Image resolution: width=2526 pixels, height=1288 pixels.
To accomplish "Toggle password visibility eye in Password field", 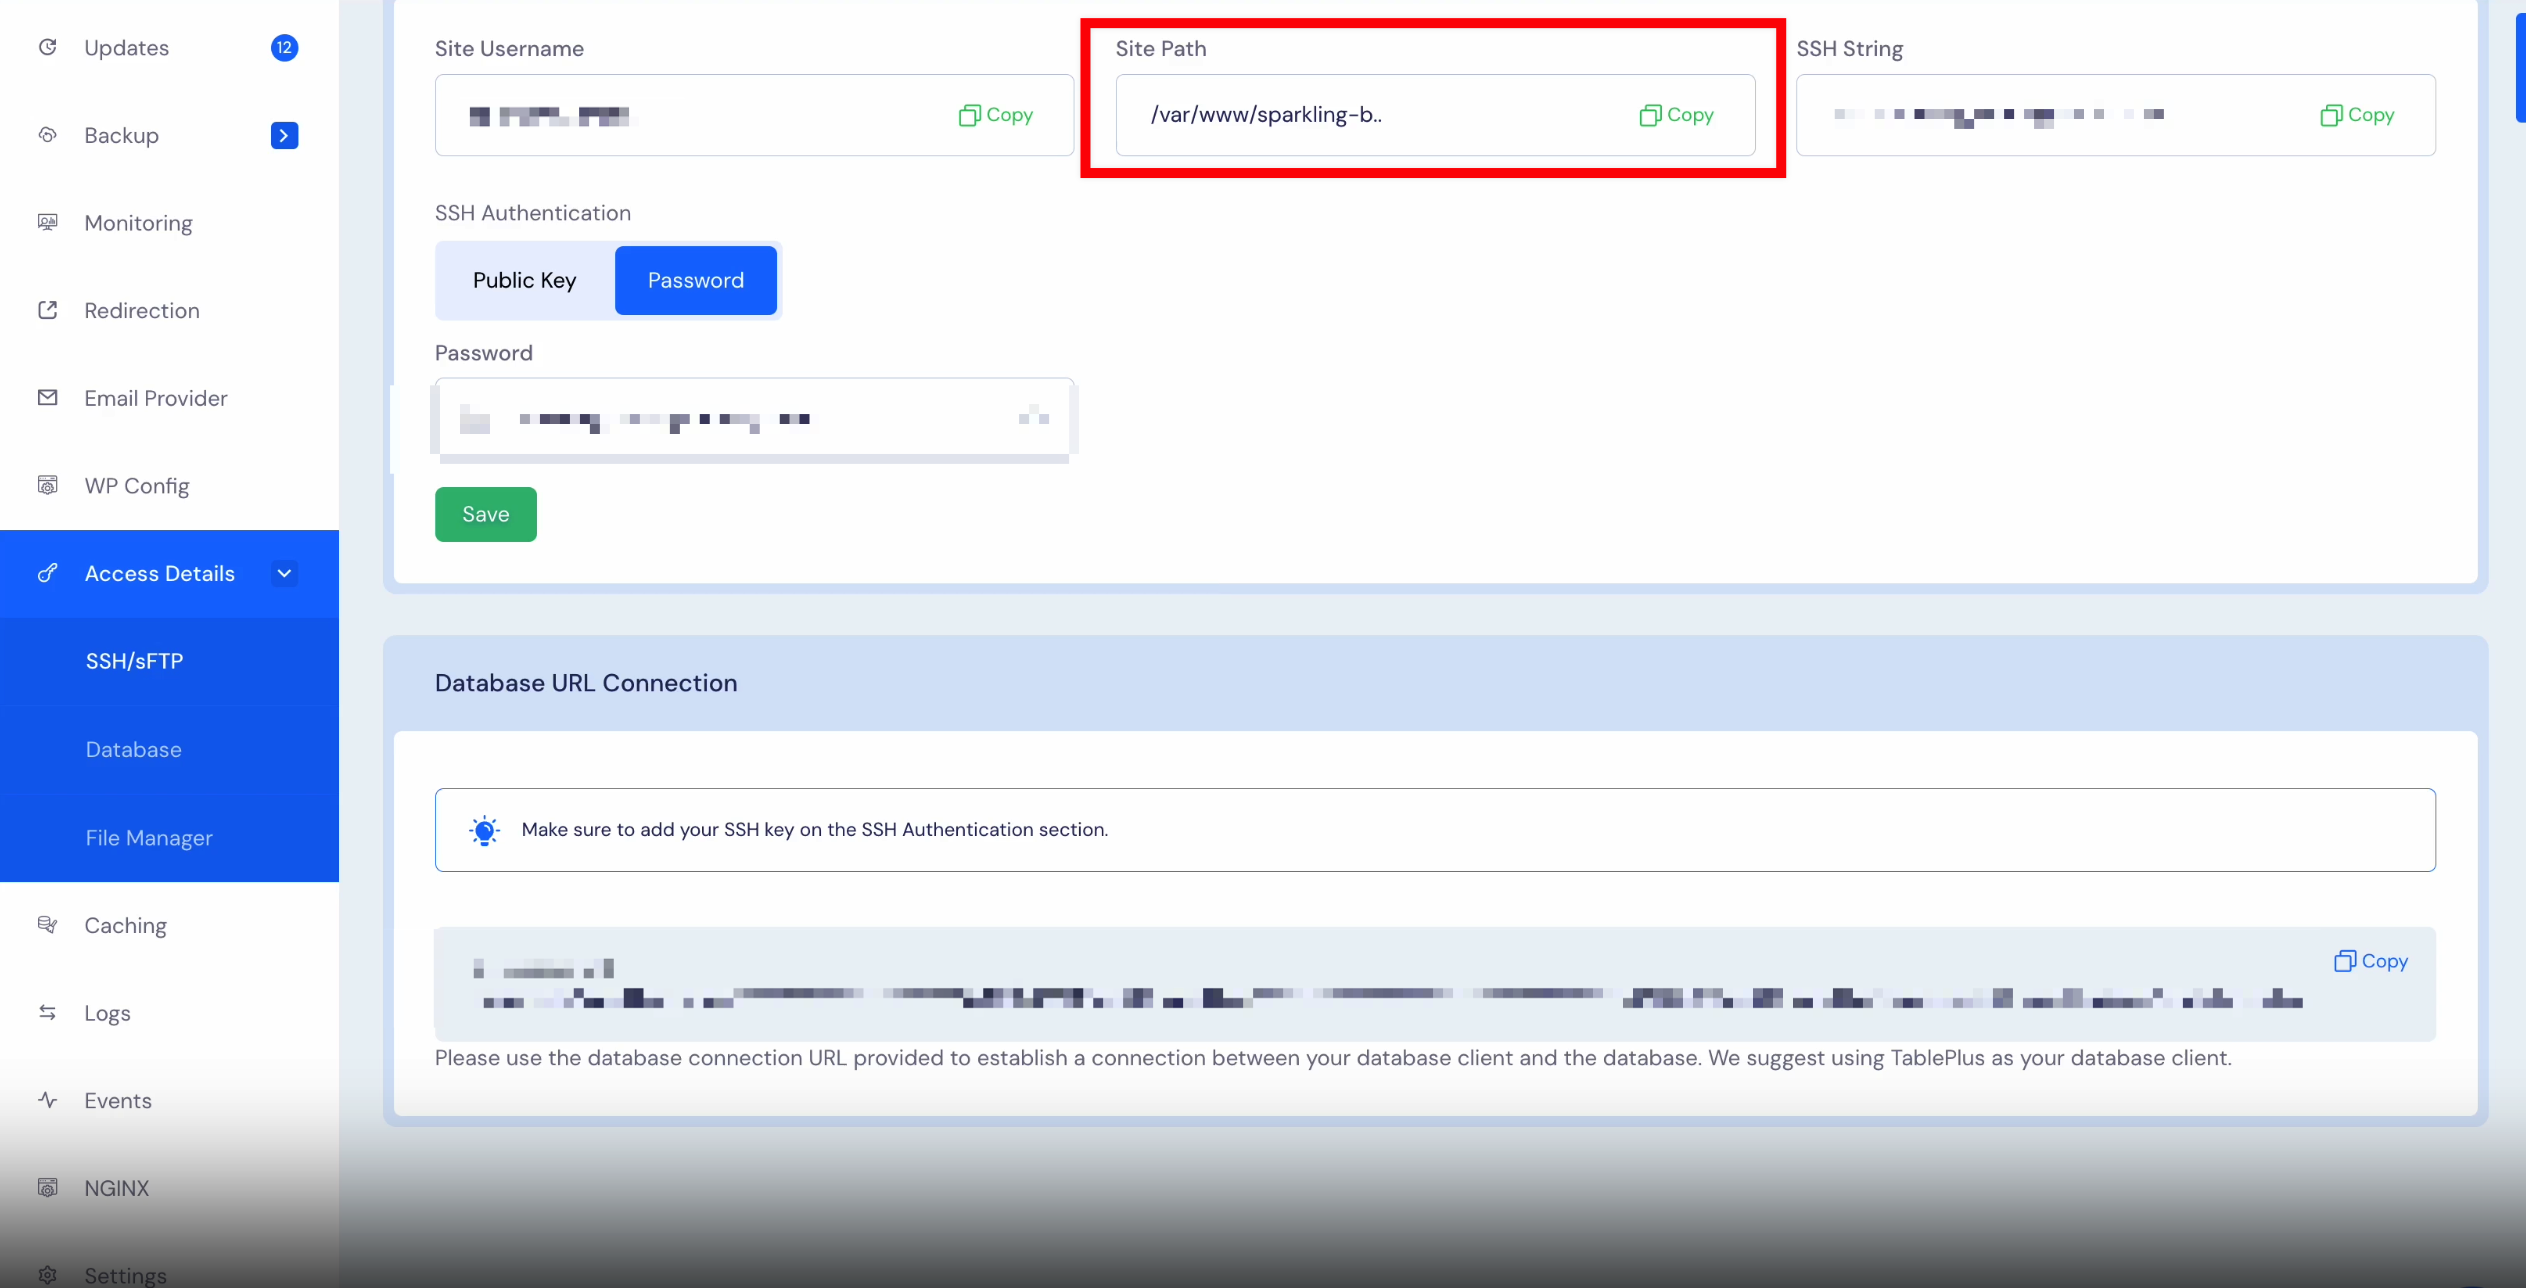I will click(1033, 417).
